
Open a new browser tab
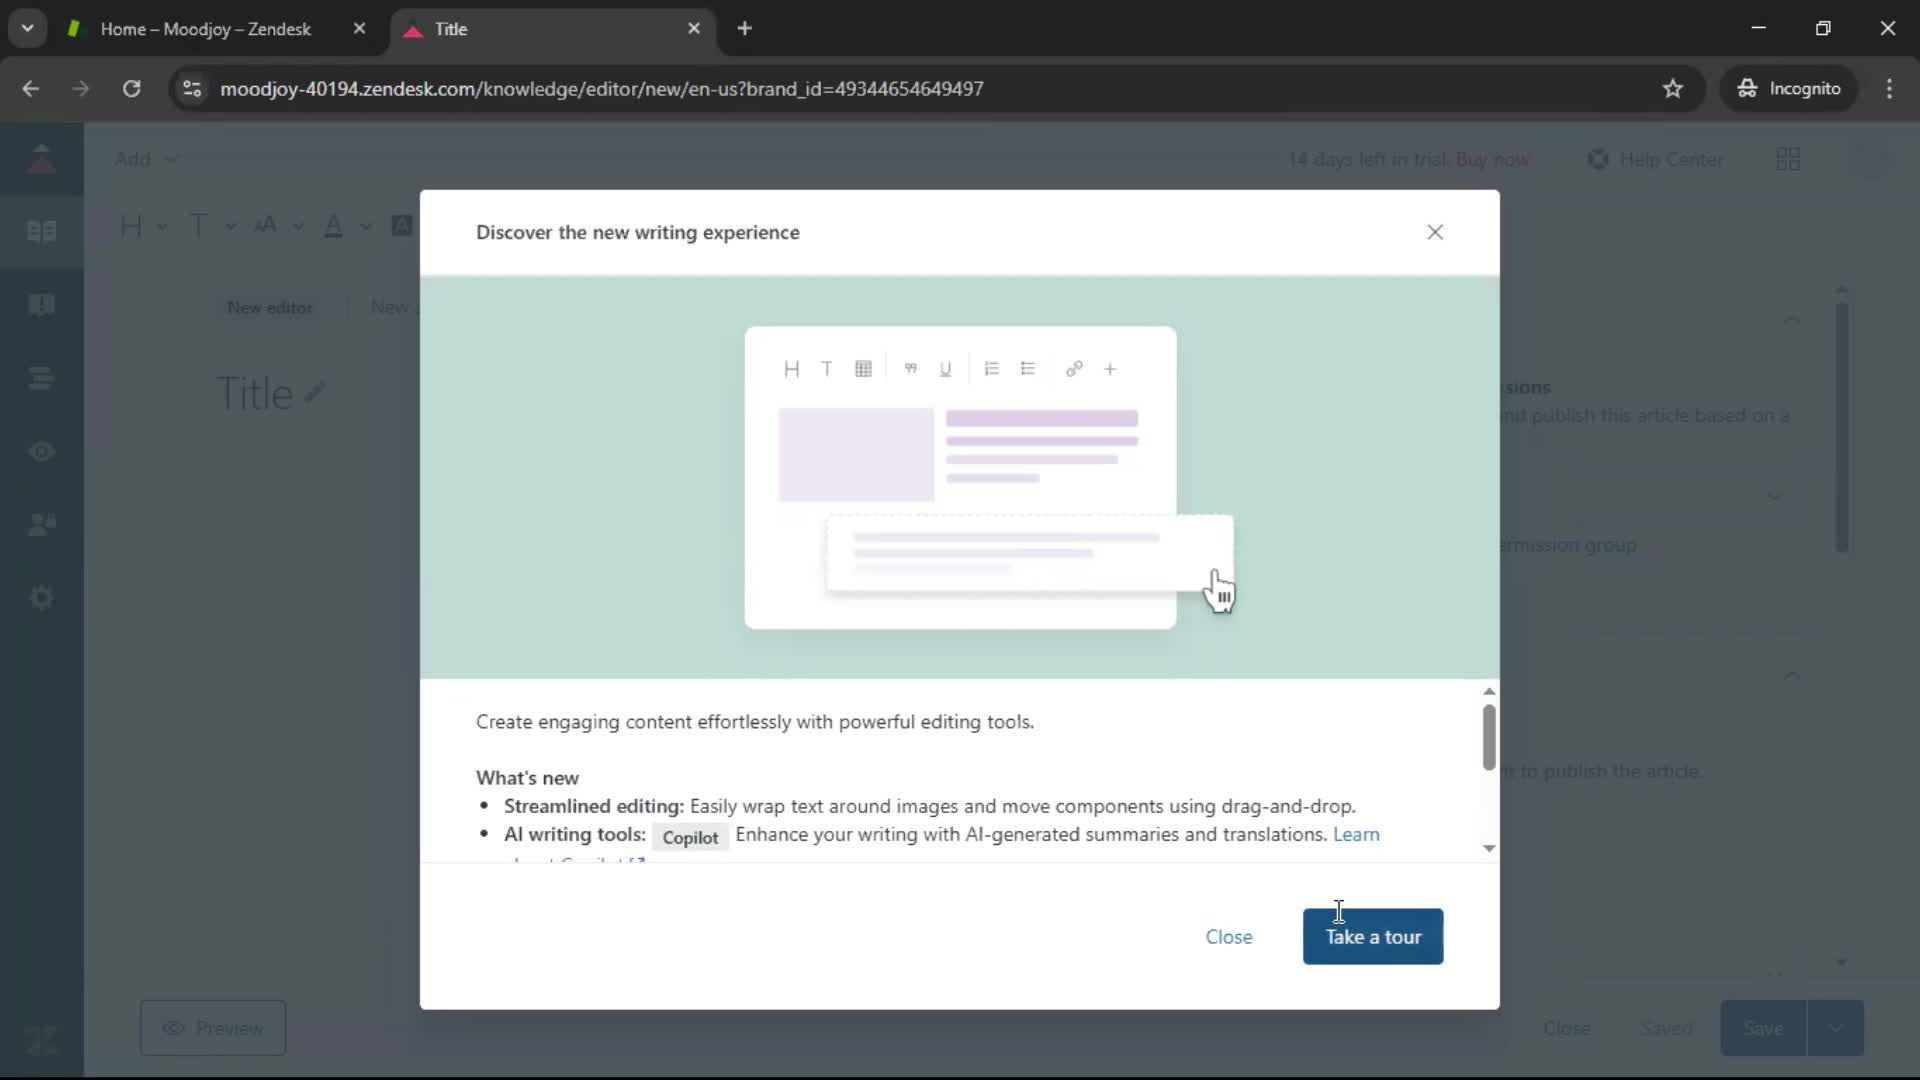744,29
